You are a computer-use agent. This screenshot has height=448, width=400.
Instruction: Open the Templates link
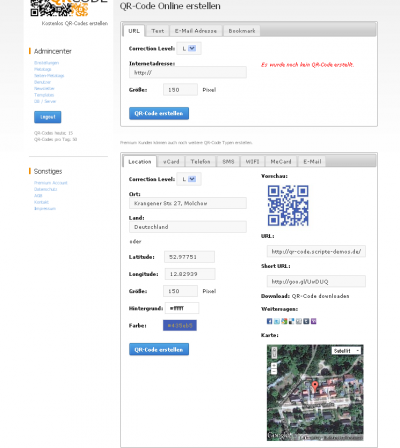pos(44,95)
